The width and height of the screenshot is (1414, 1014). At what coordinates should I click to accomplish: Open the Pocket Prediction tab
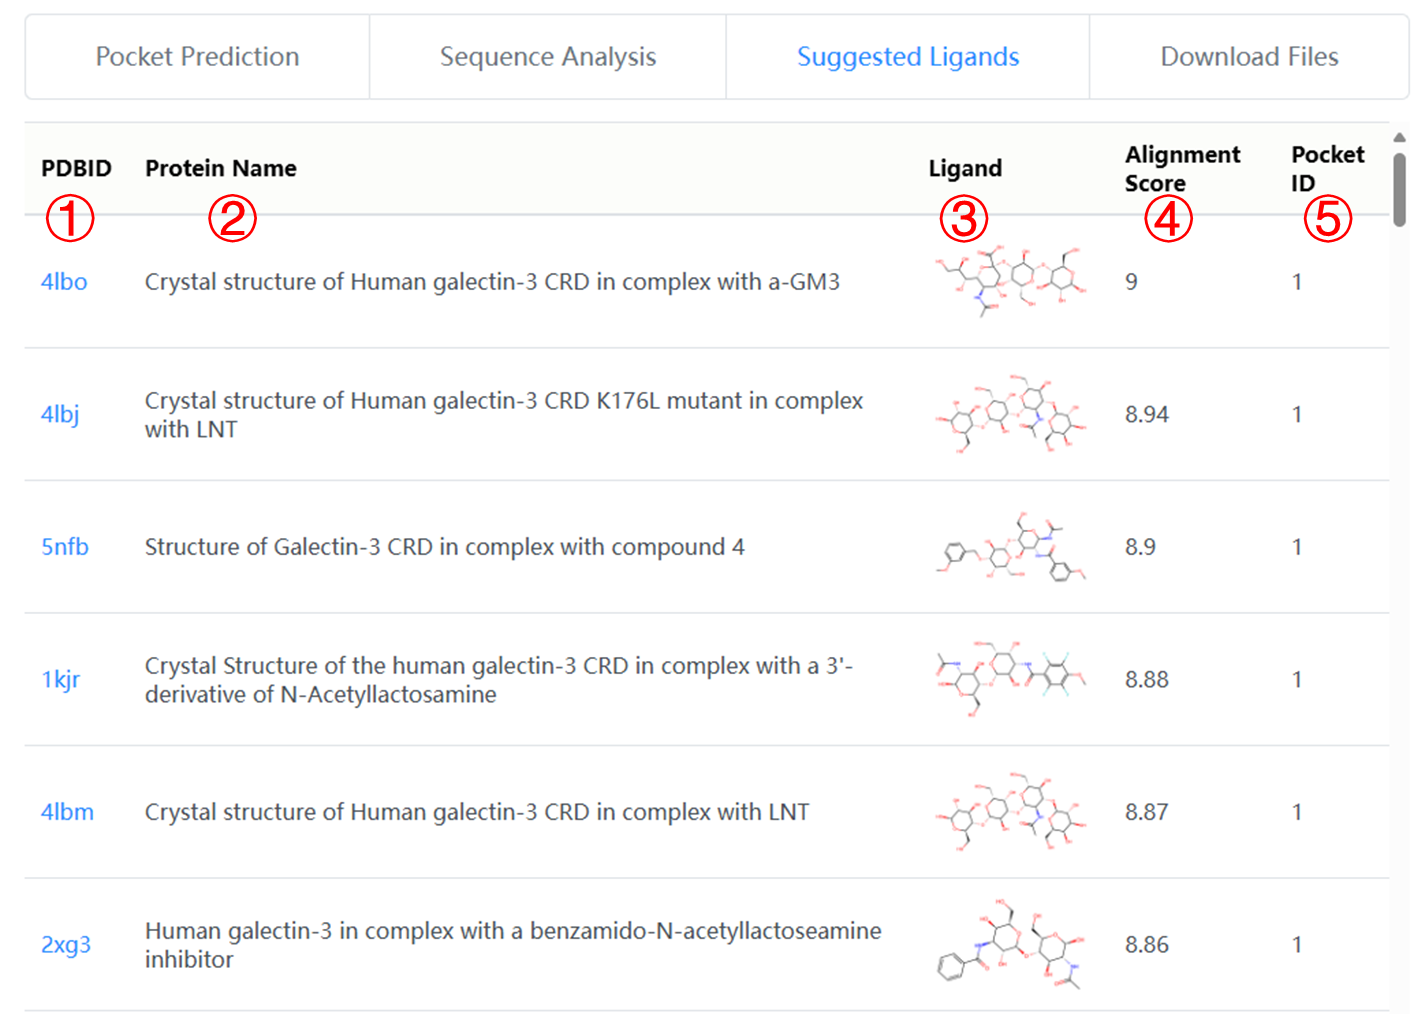pos(197,57)
